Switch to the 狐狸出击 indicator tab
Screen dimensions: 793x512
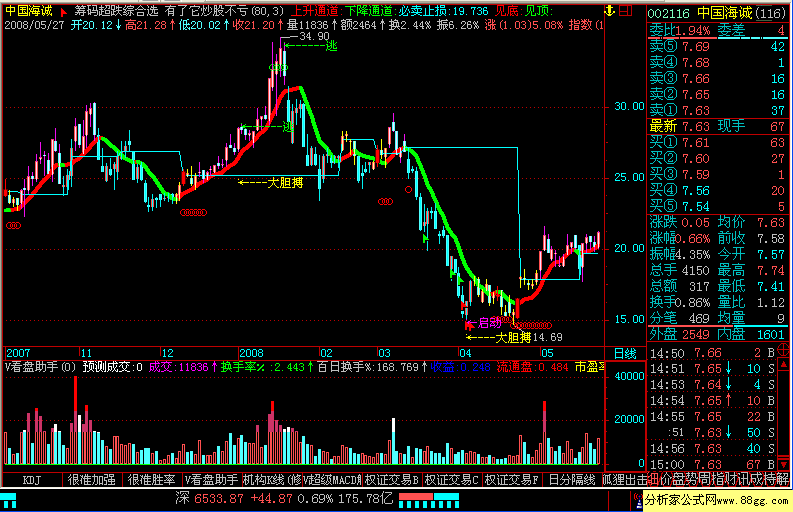click(625, 480)
